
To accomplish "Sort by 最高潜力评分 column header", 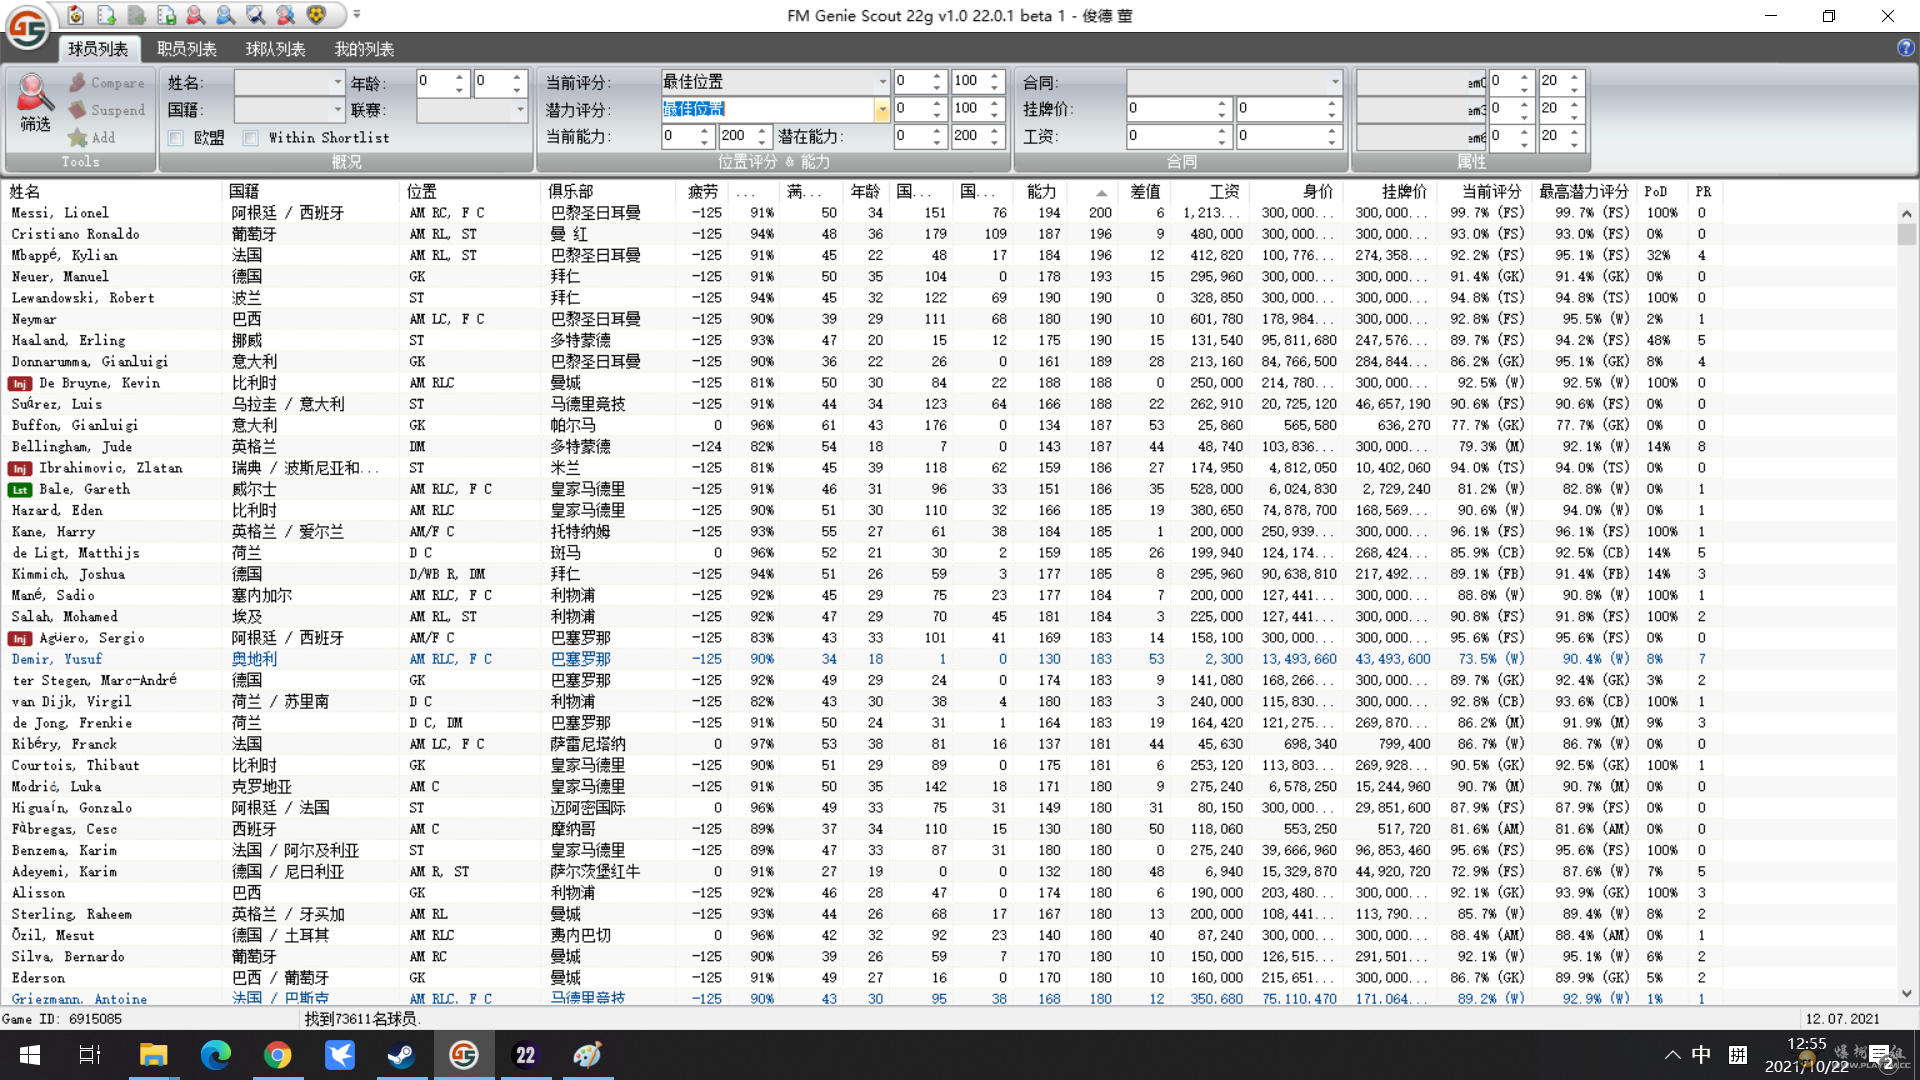I will pyautogui.click(x=1584, y=192).
